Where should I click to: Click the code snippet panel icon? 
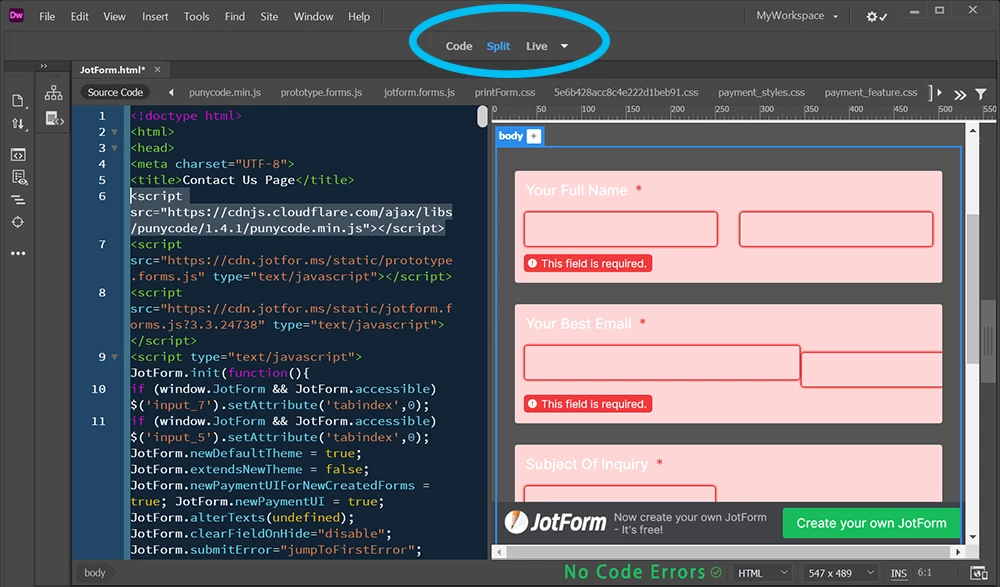[54, 118]
